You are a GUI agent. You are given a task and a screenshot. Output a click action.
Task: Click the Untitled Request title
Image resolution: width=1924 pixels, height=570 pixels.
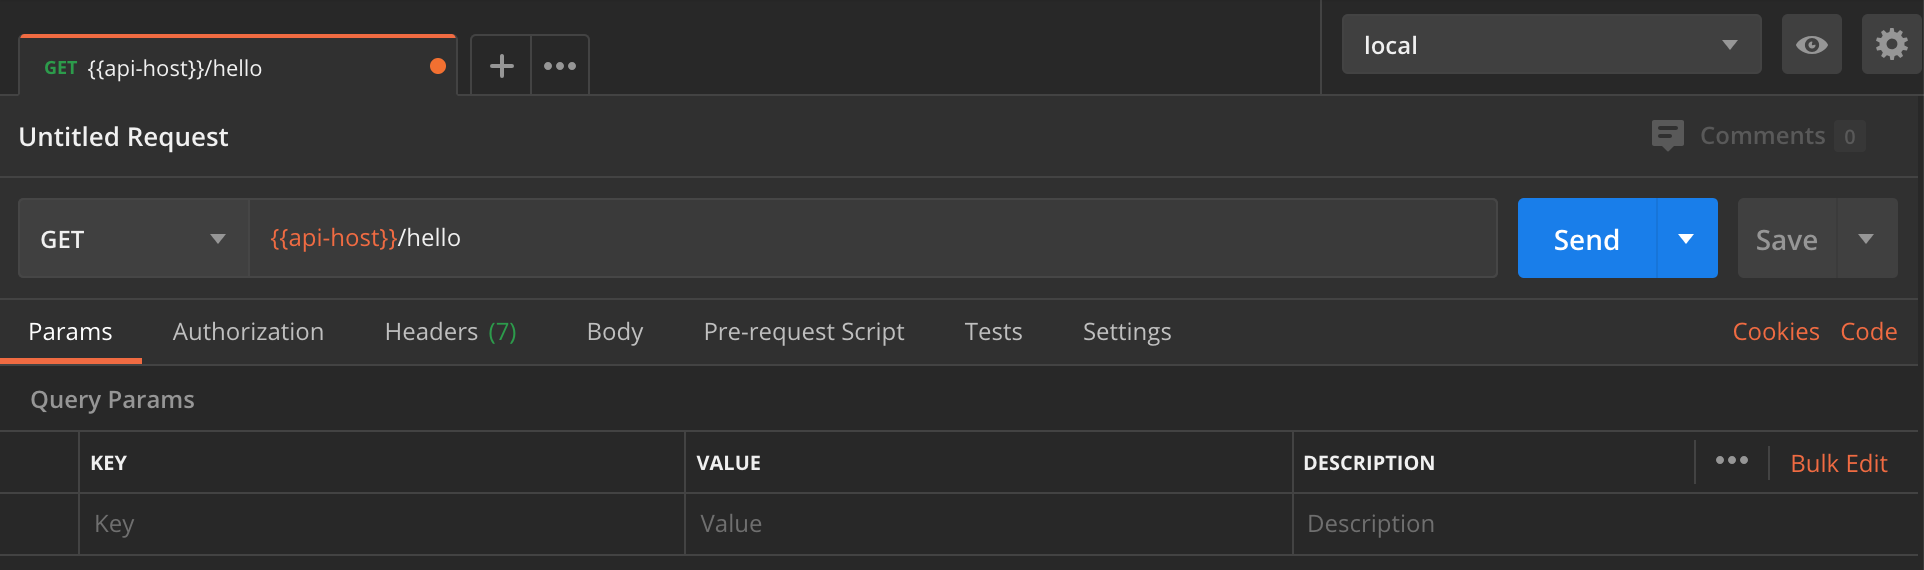pos(123,137)
